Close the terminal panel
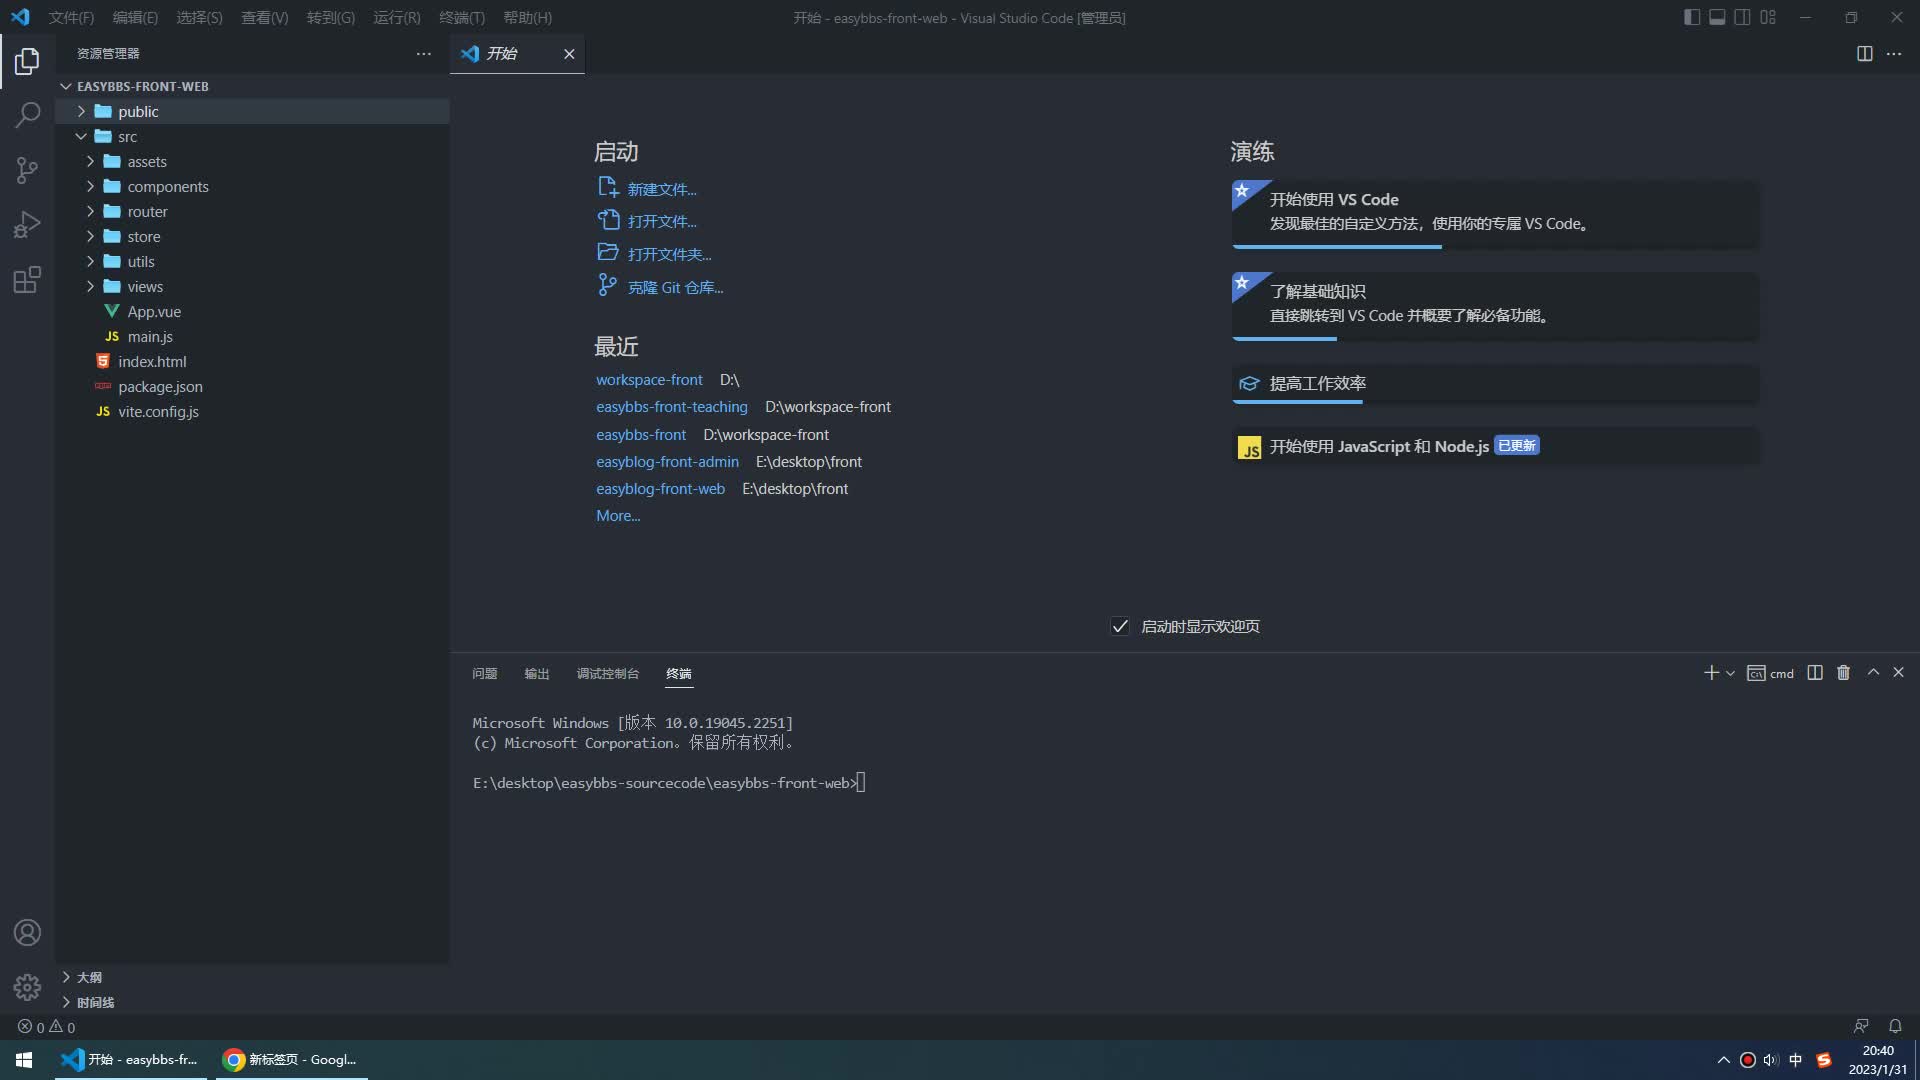Screen dimensions: 1920x1080 click(x=1898, y=673)
